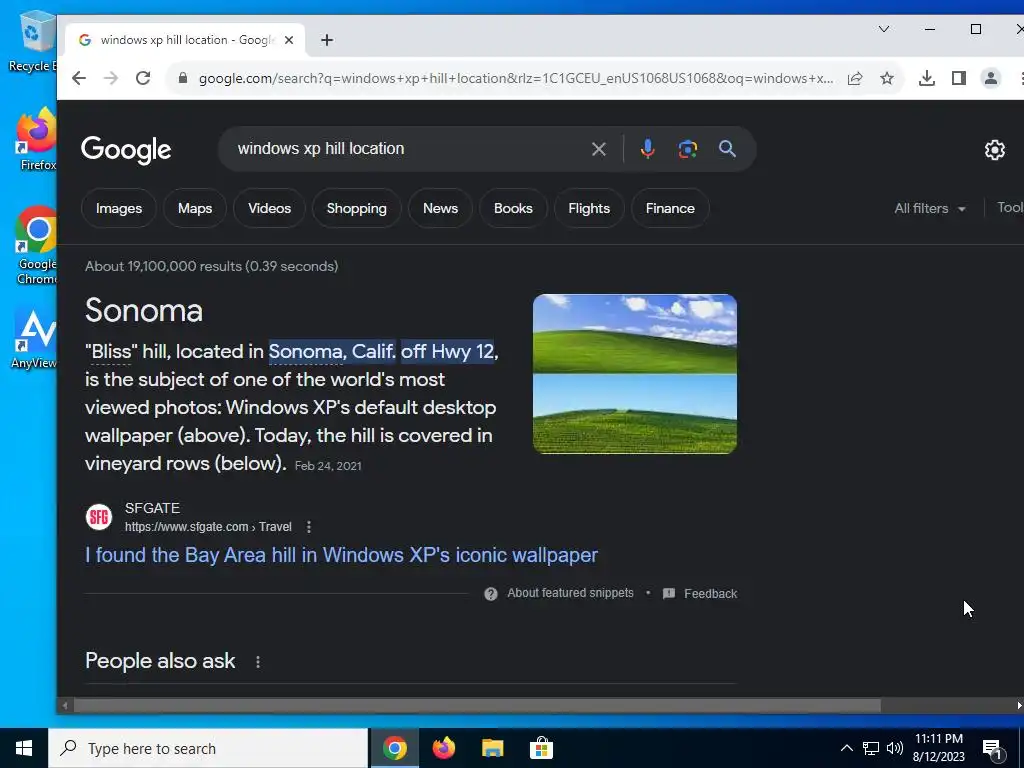This screenshot has height=768, width=1024.
Task: Open About featured snippets help icon
Action: (x=491, y=594)
